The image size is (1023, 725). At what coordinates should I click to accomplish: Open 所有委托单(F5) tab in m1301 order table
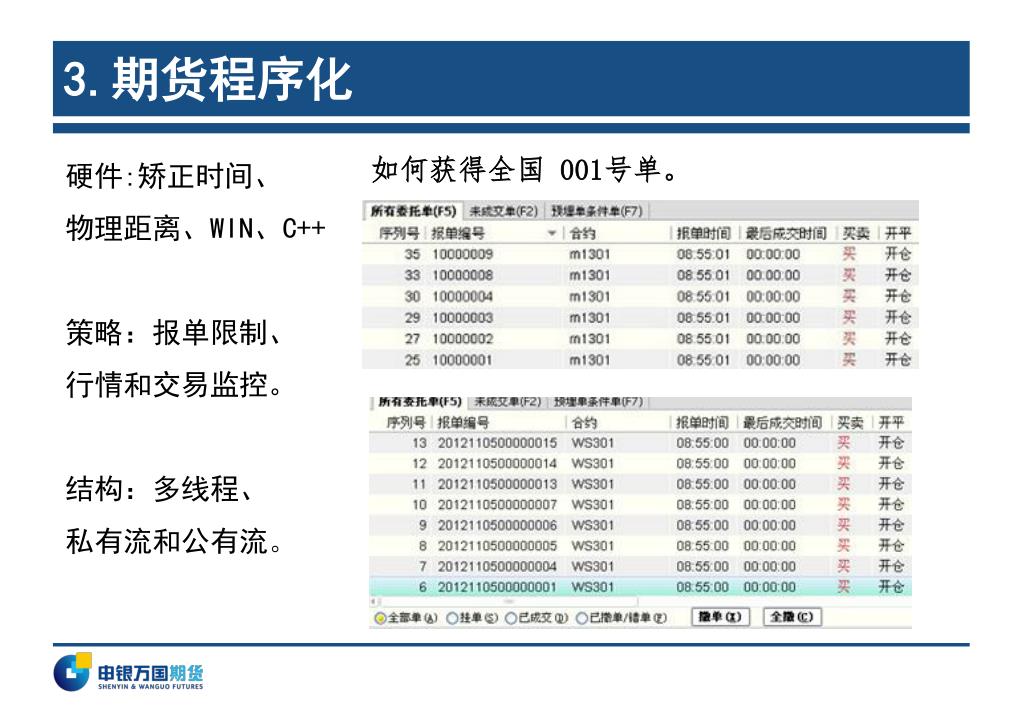click(x=413, y=211)
